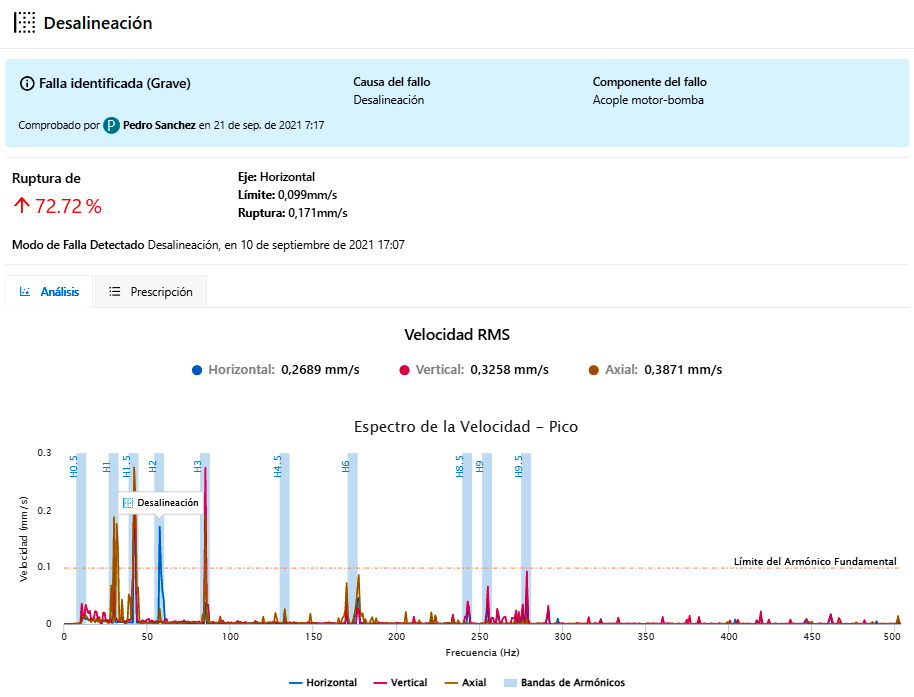Open the Análisis tab

pyautogui.click(x=49, y=291)
